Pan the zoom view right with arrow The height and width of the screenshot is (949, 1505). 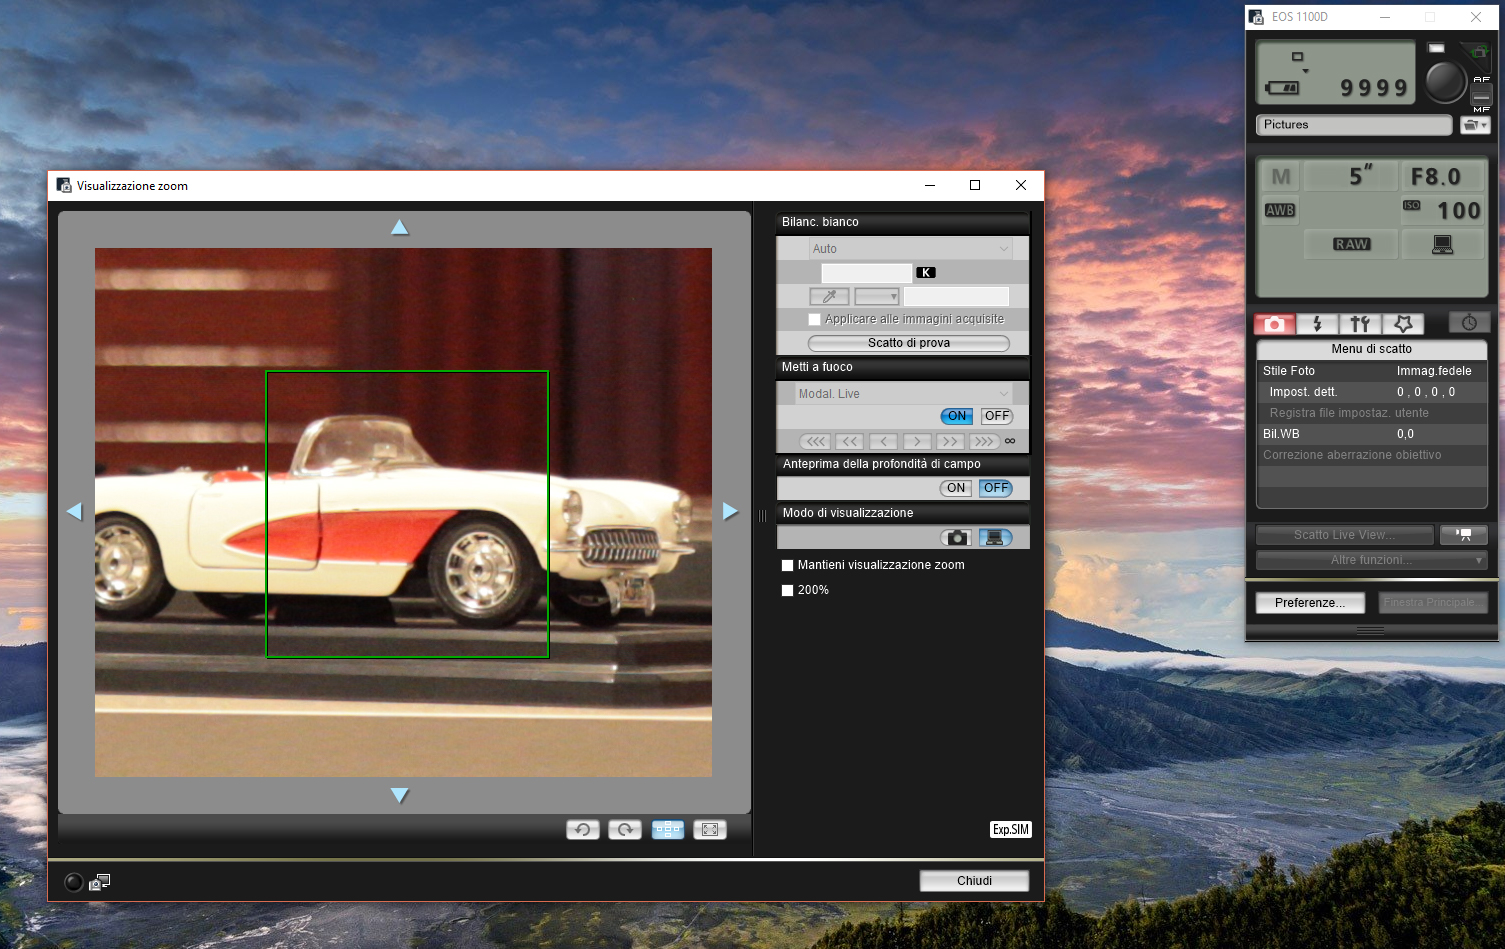tap(730, 511)
